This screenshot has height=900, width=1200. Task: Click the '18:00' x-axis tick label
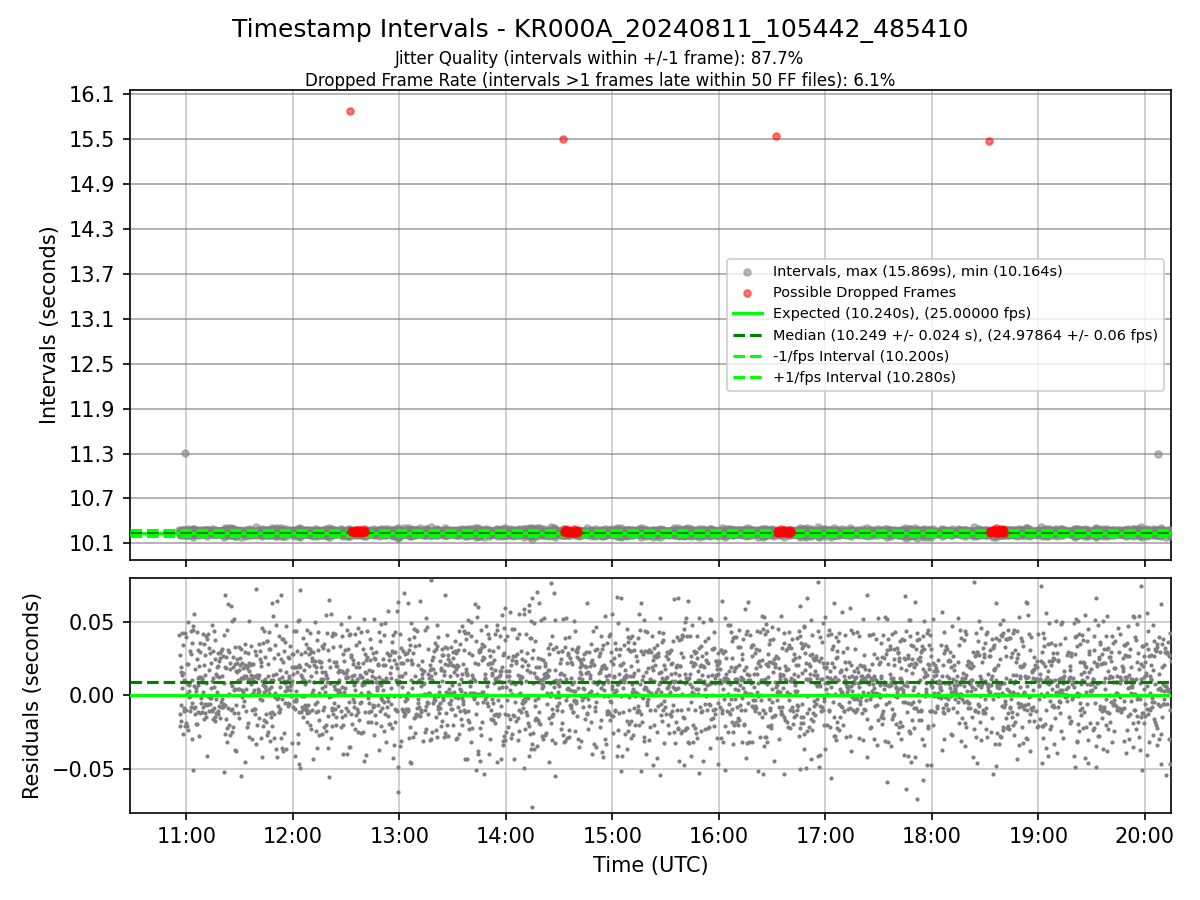[932, 835]
